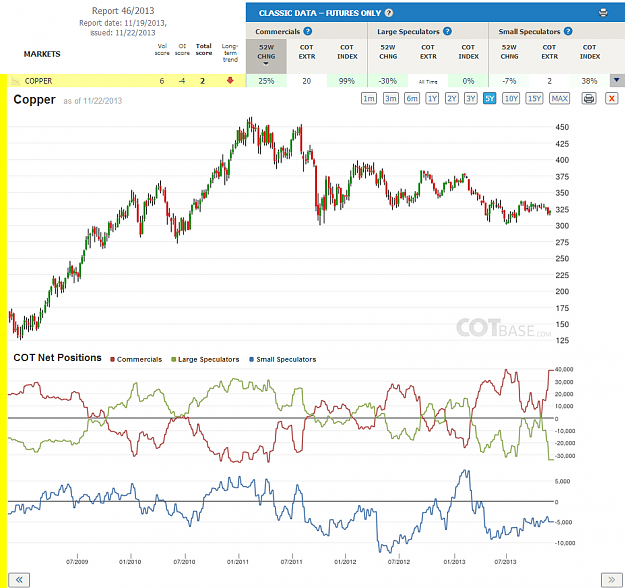This screenshot has width=625, height=588.
Task: Toggle Small Speculators series in legend
Action: (282, 359)
